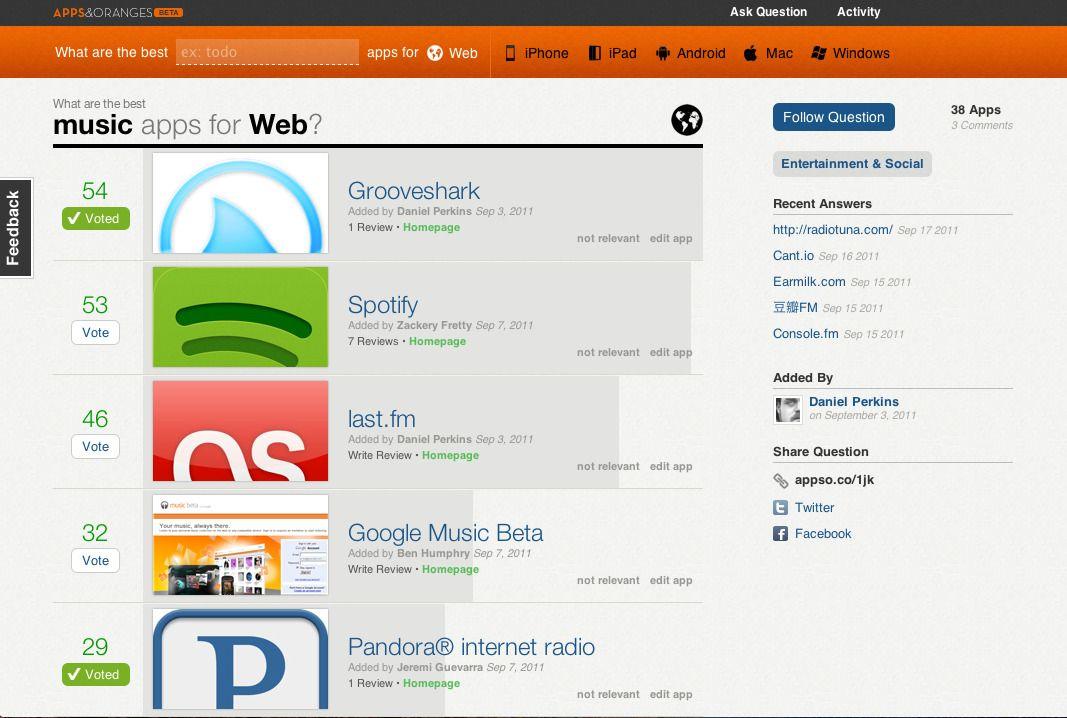1067x718 pixels.
Task: Switch to the Mac platform label
Action: (x=779, y=53)
